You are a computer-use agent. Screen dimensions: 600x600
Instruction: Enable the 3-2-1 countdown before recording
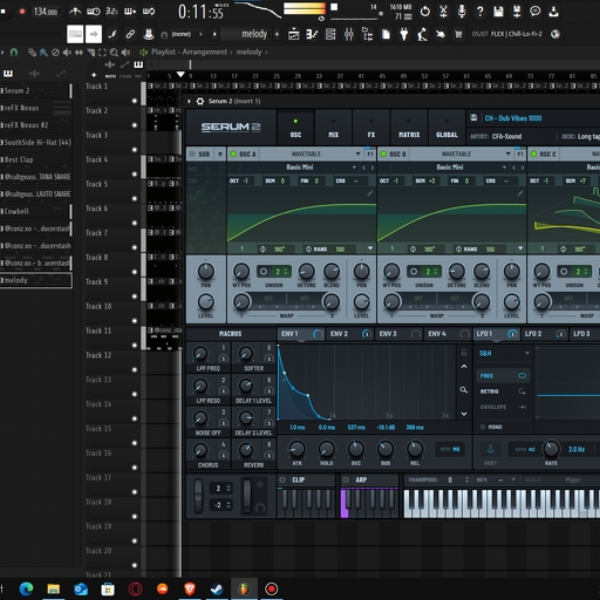(112, 11)
